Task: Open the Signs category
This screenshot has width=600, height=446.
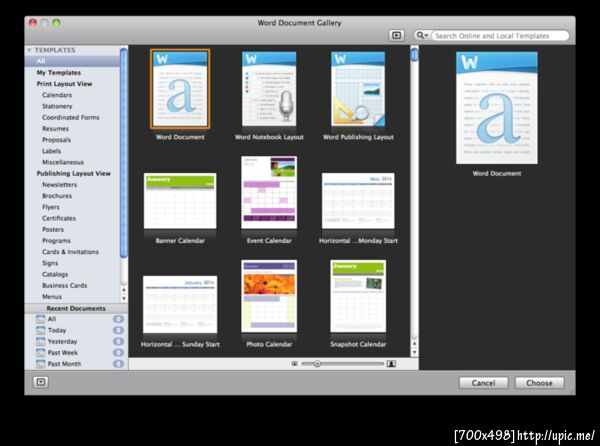Action: [x=50, y=263]
